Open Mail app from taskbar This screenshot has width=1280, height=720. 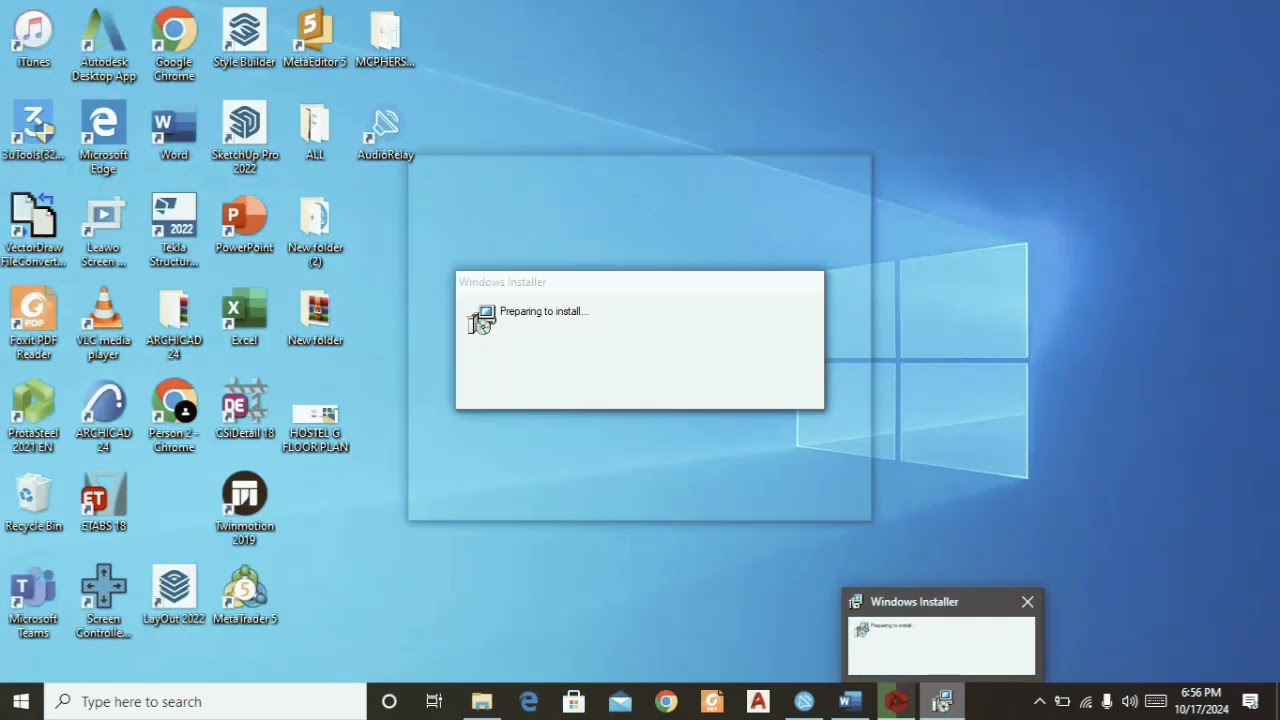click(620, 701)
